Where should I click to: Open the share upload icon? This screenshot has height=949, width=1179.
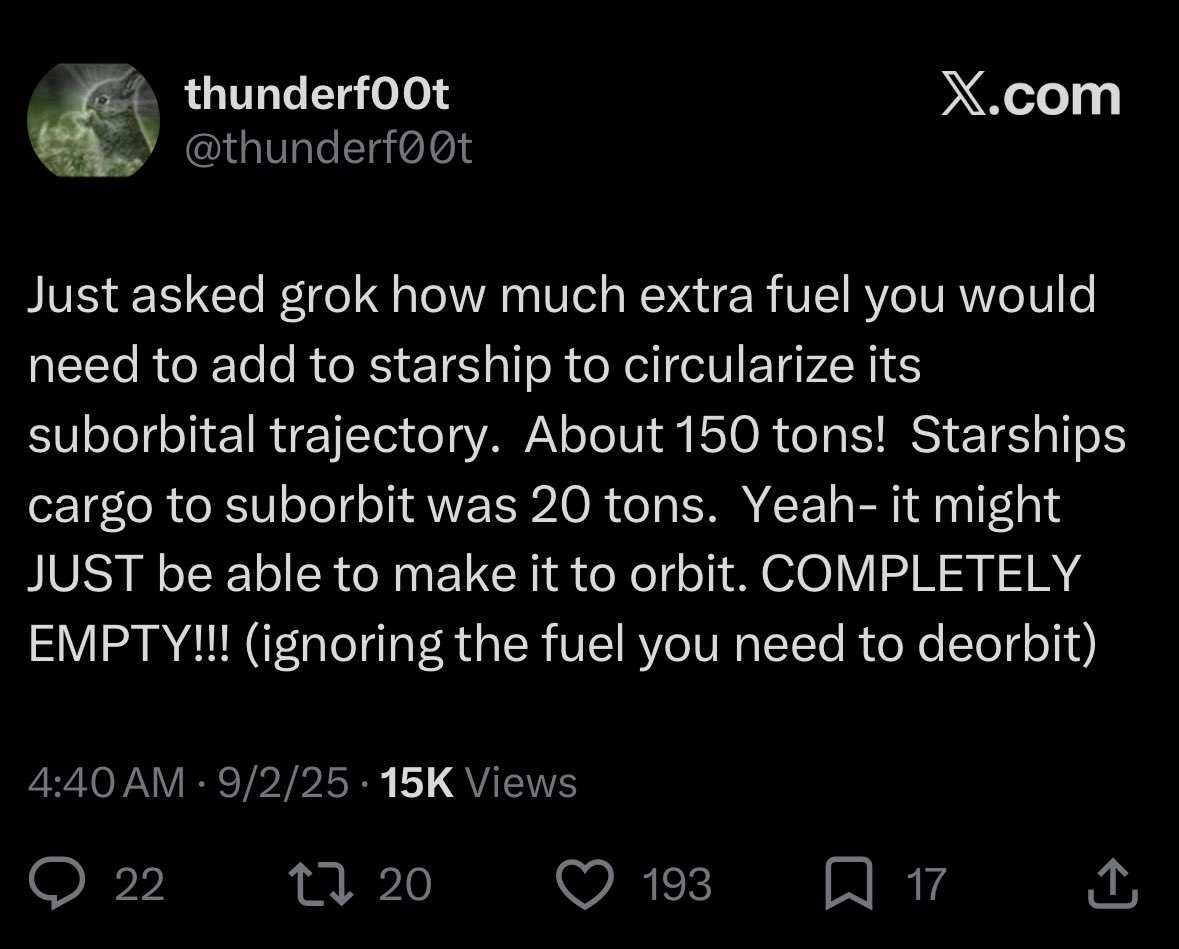1113,884
